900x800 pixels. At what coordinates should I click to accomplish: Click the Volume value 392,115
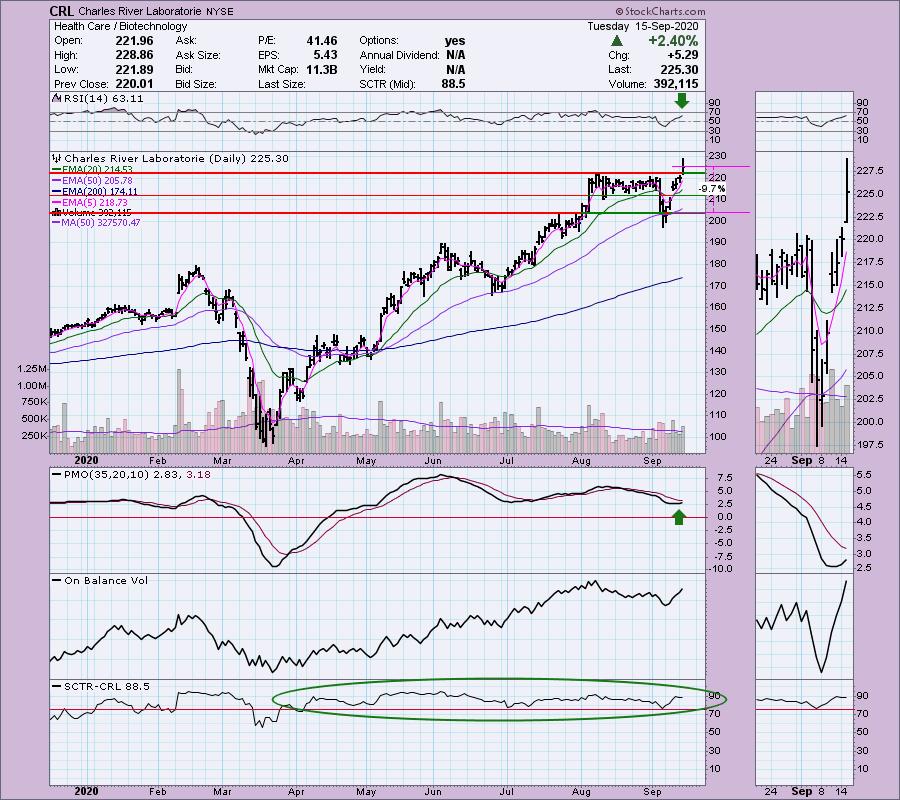[676, 84]
